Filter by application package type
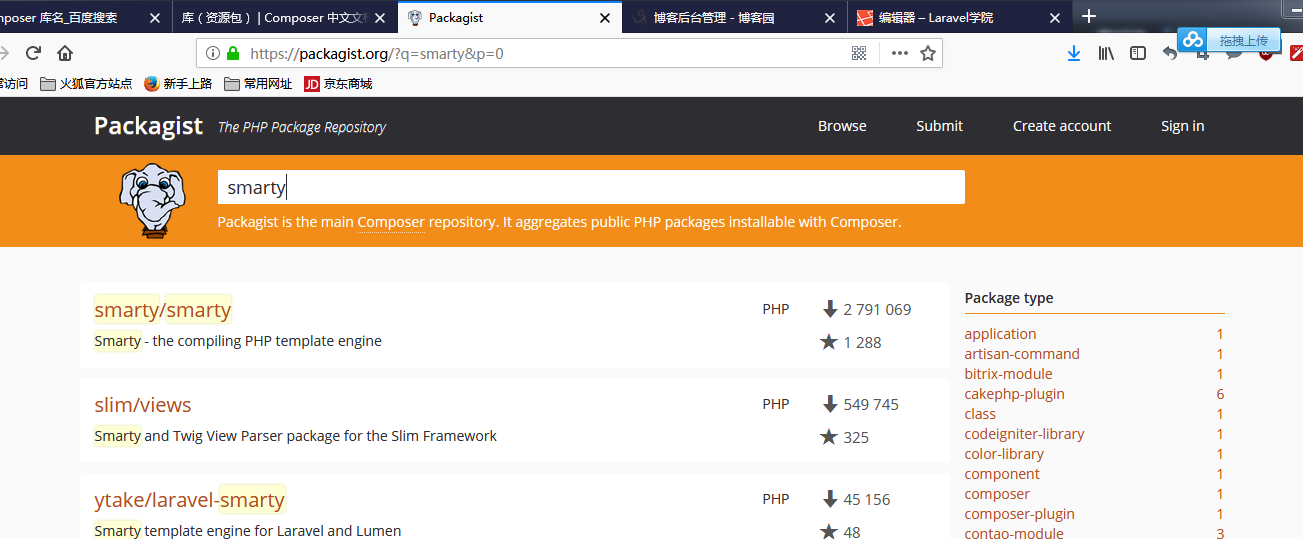 [x=1000, y=334]
